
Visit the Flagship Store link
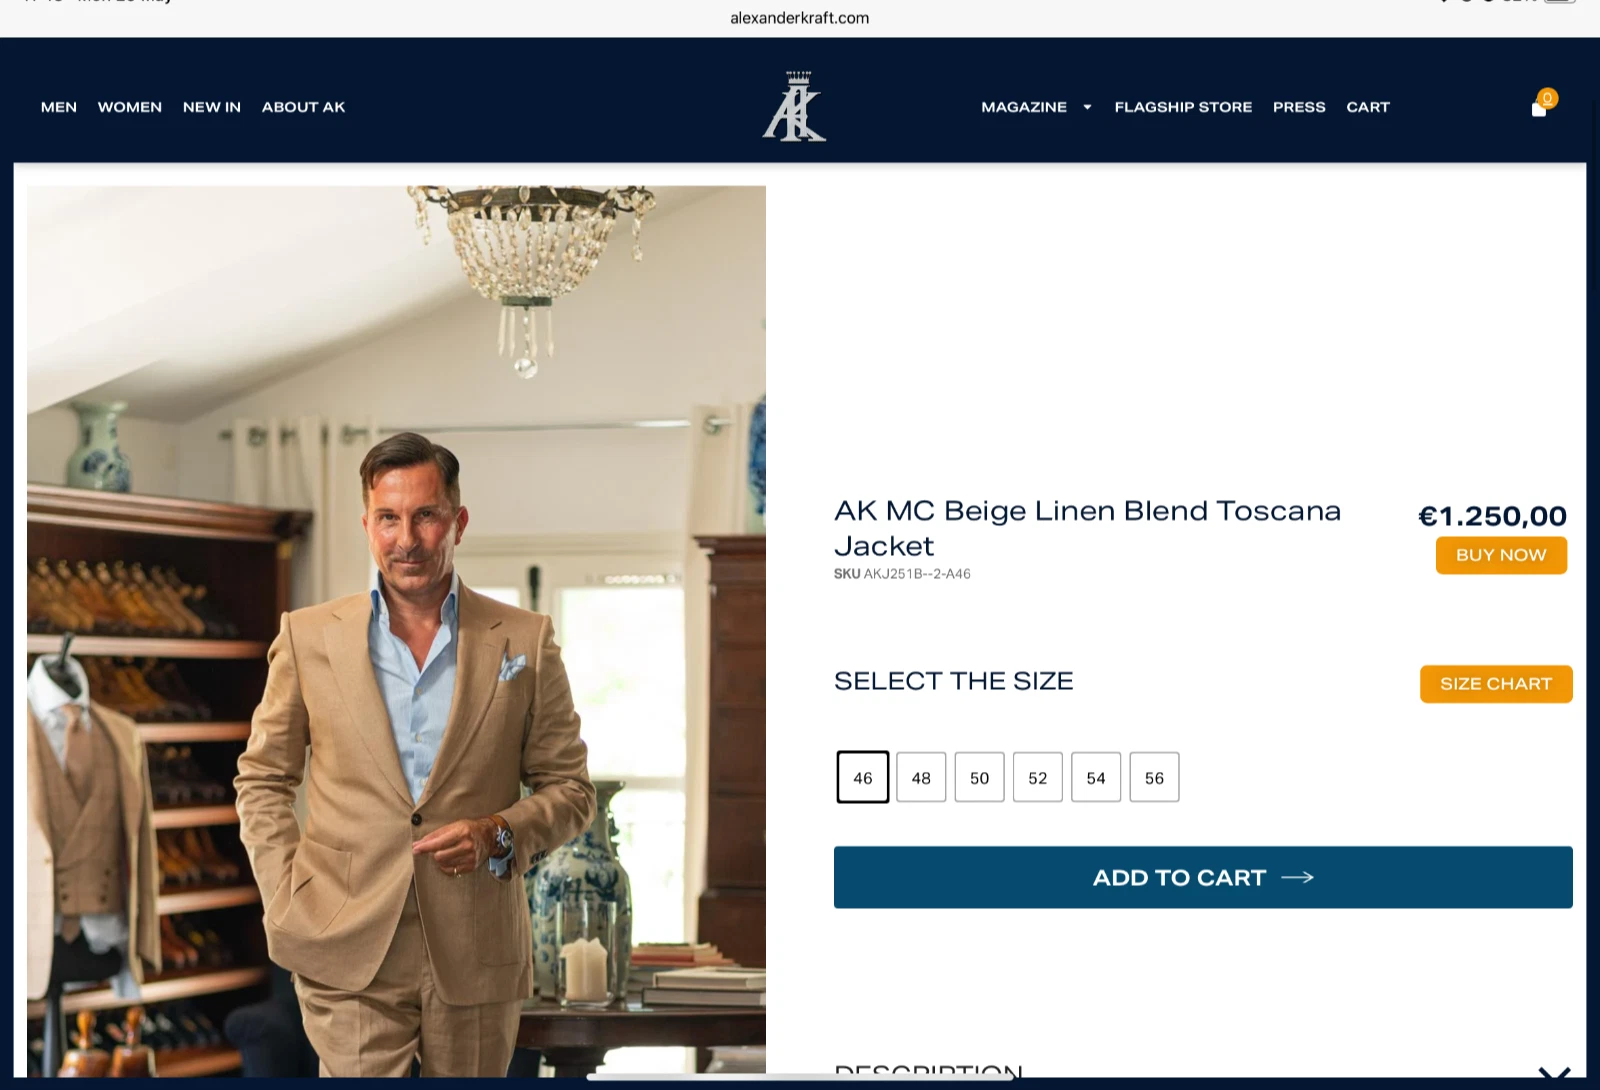(x=1183, y=107)
